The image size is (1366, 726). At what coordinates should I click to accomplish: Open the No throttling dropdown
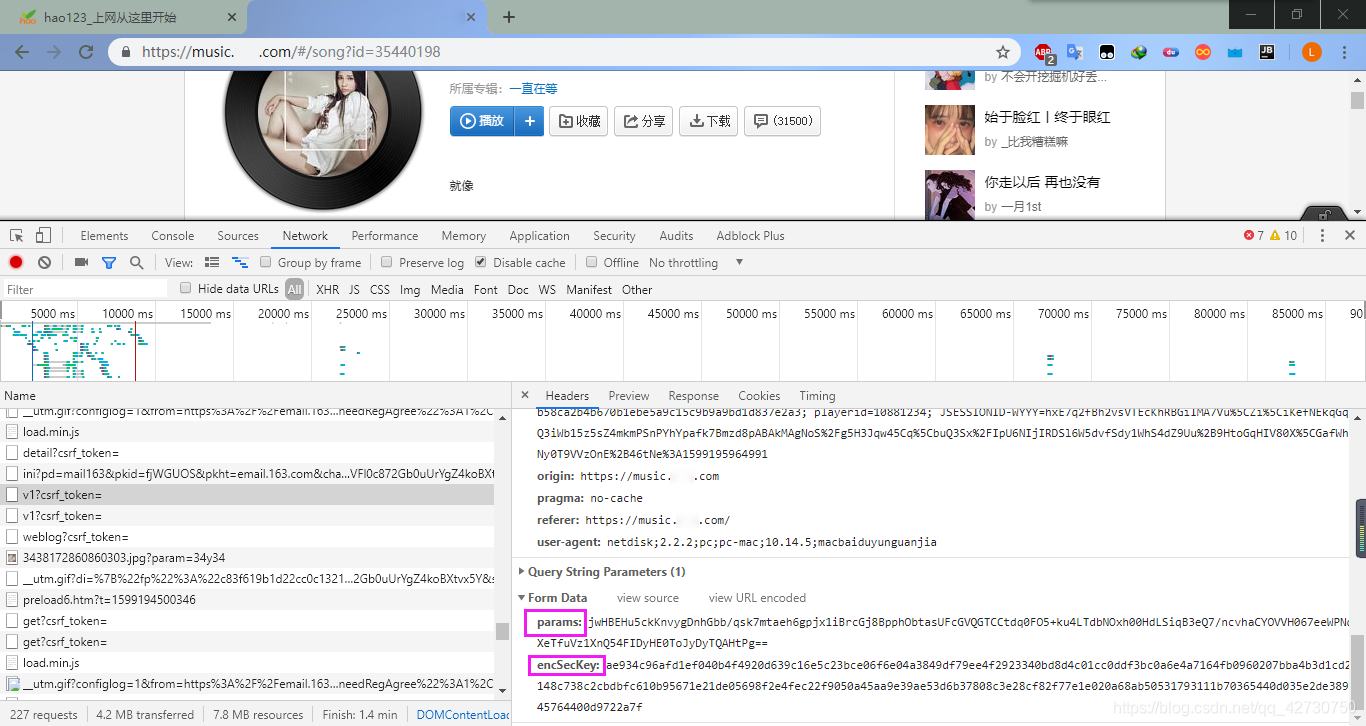pos(697,263)
